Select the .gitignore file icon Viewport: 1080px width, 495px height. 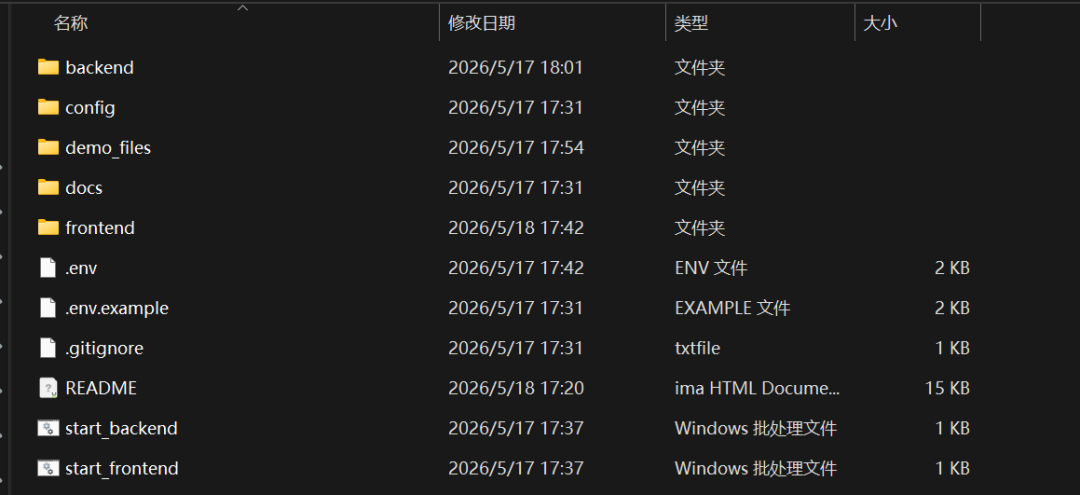[x=48, y=348]
